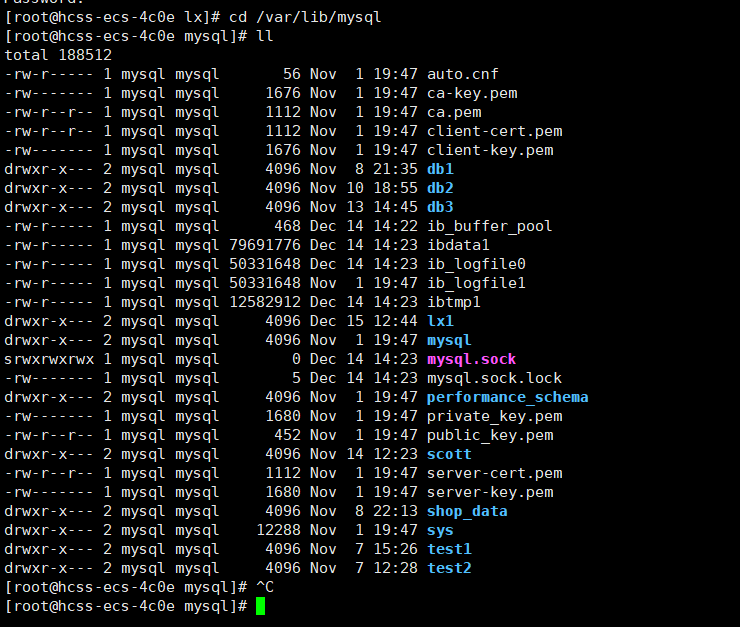Select the shop_data directory name
Viewport: 740px width, 627px height.
click(467, 511)
